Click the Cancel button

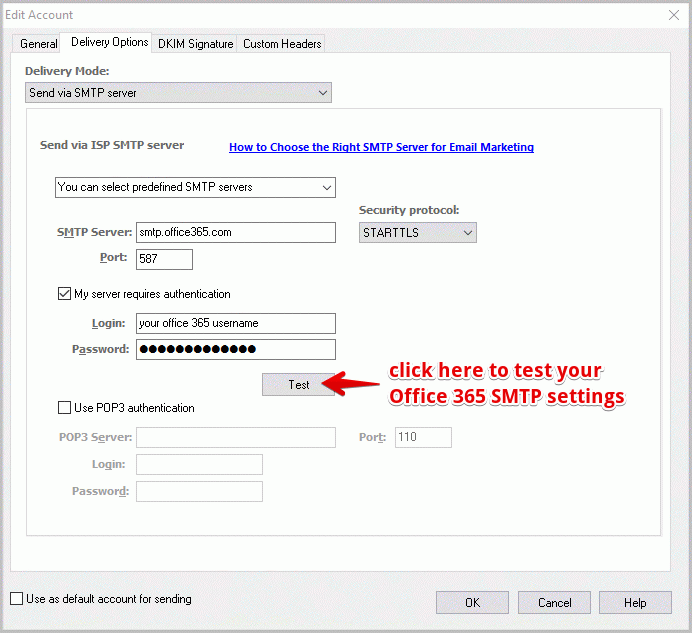(554, 603)
